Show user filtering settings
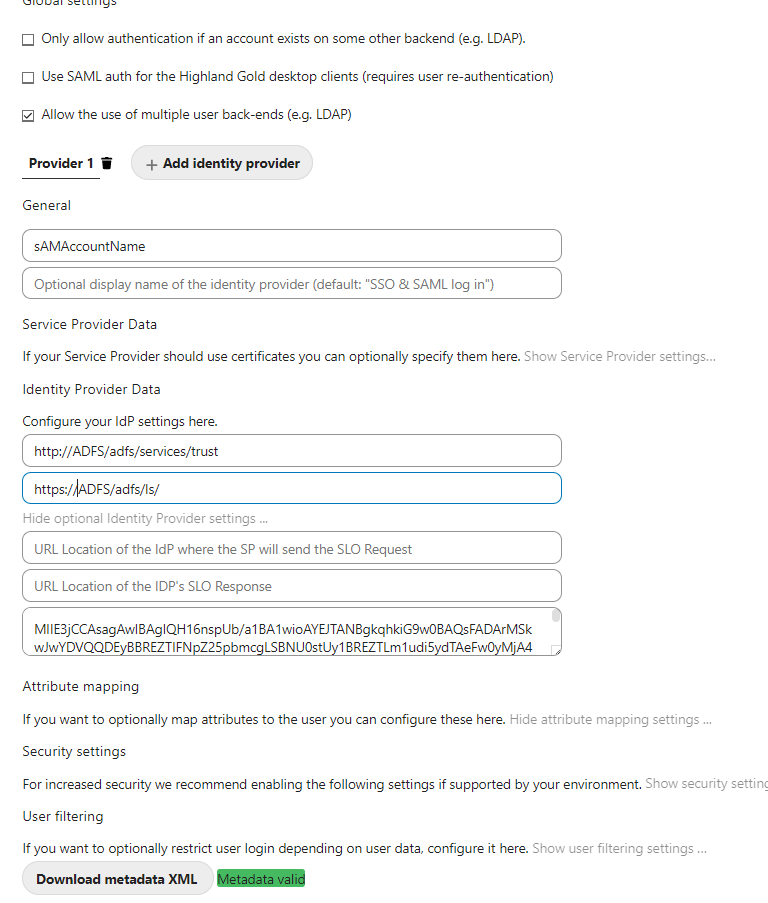Viewport: 768px width, 903px height. pos(618,847)
